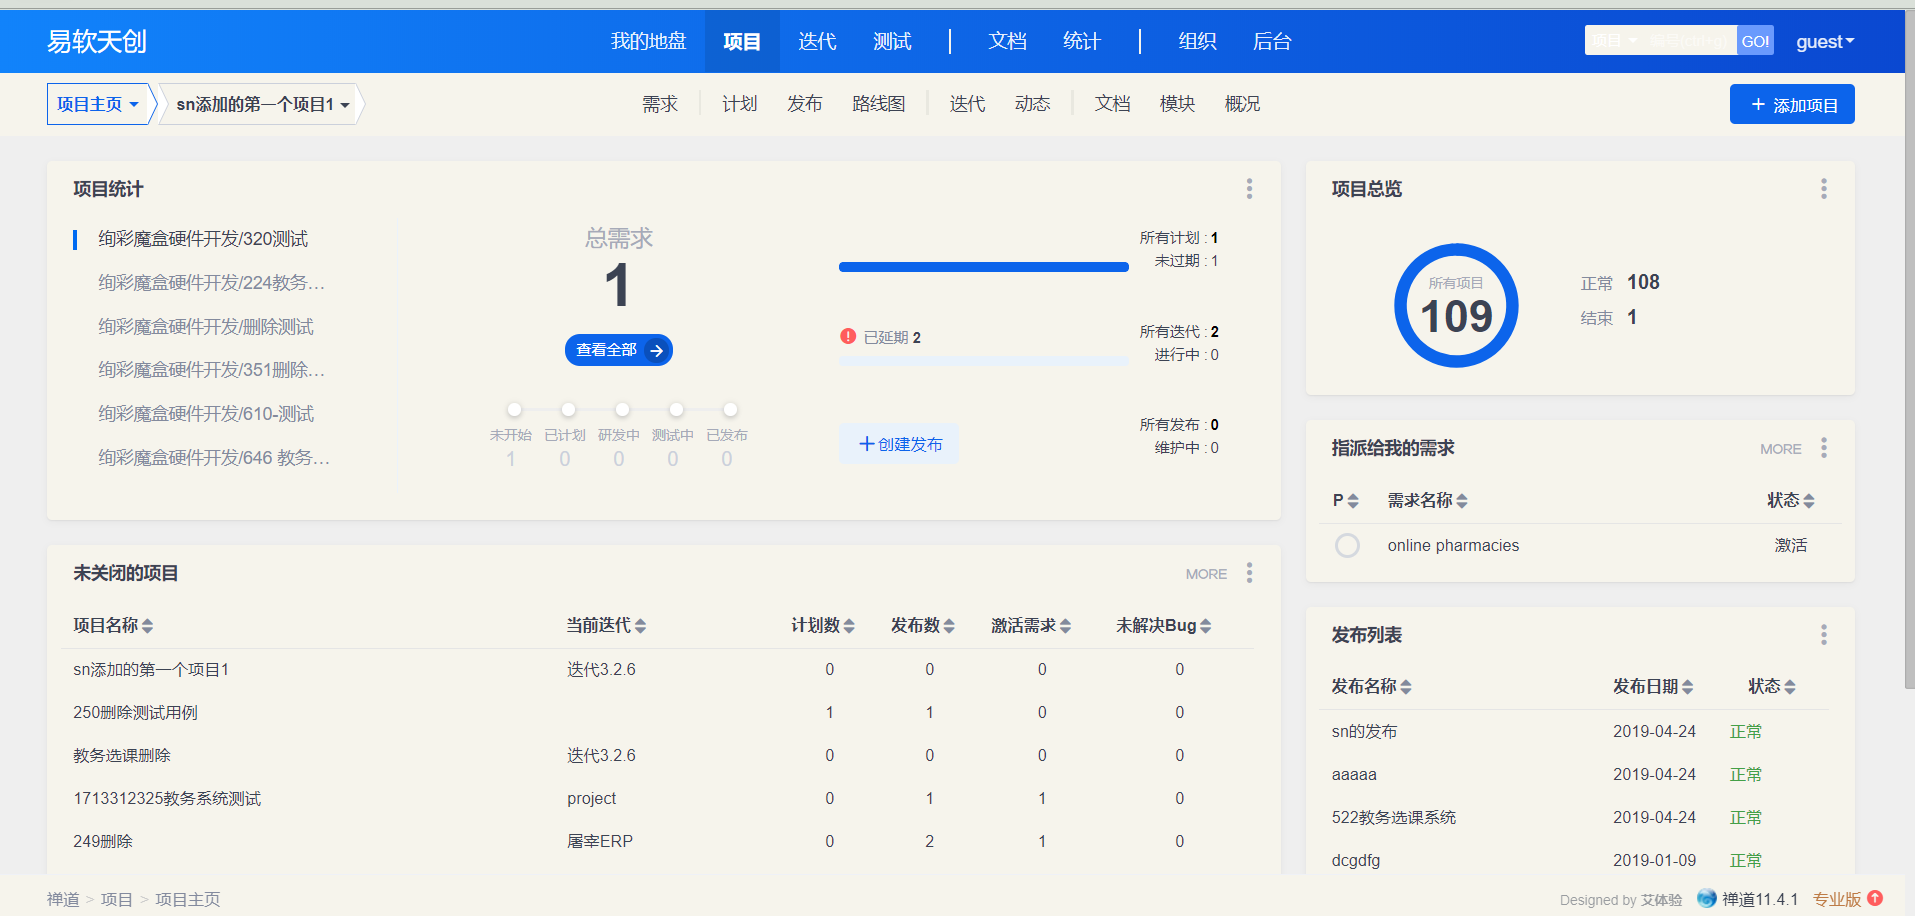Click the 指派给我的需求 panel options icon

click(1823, 448)
